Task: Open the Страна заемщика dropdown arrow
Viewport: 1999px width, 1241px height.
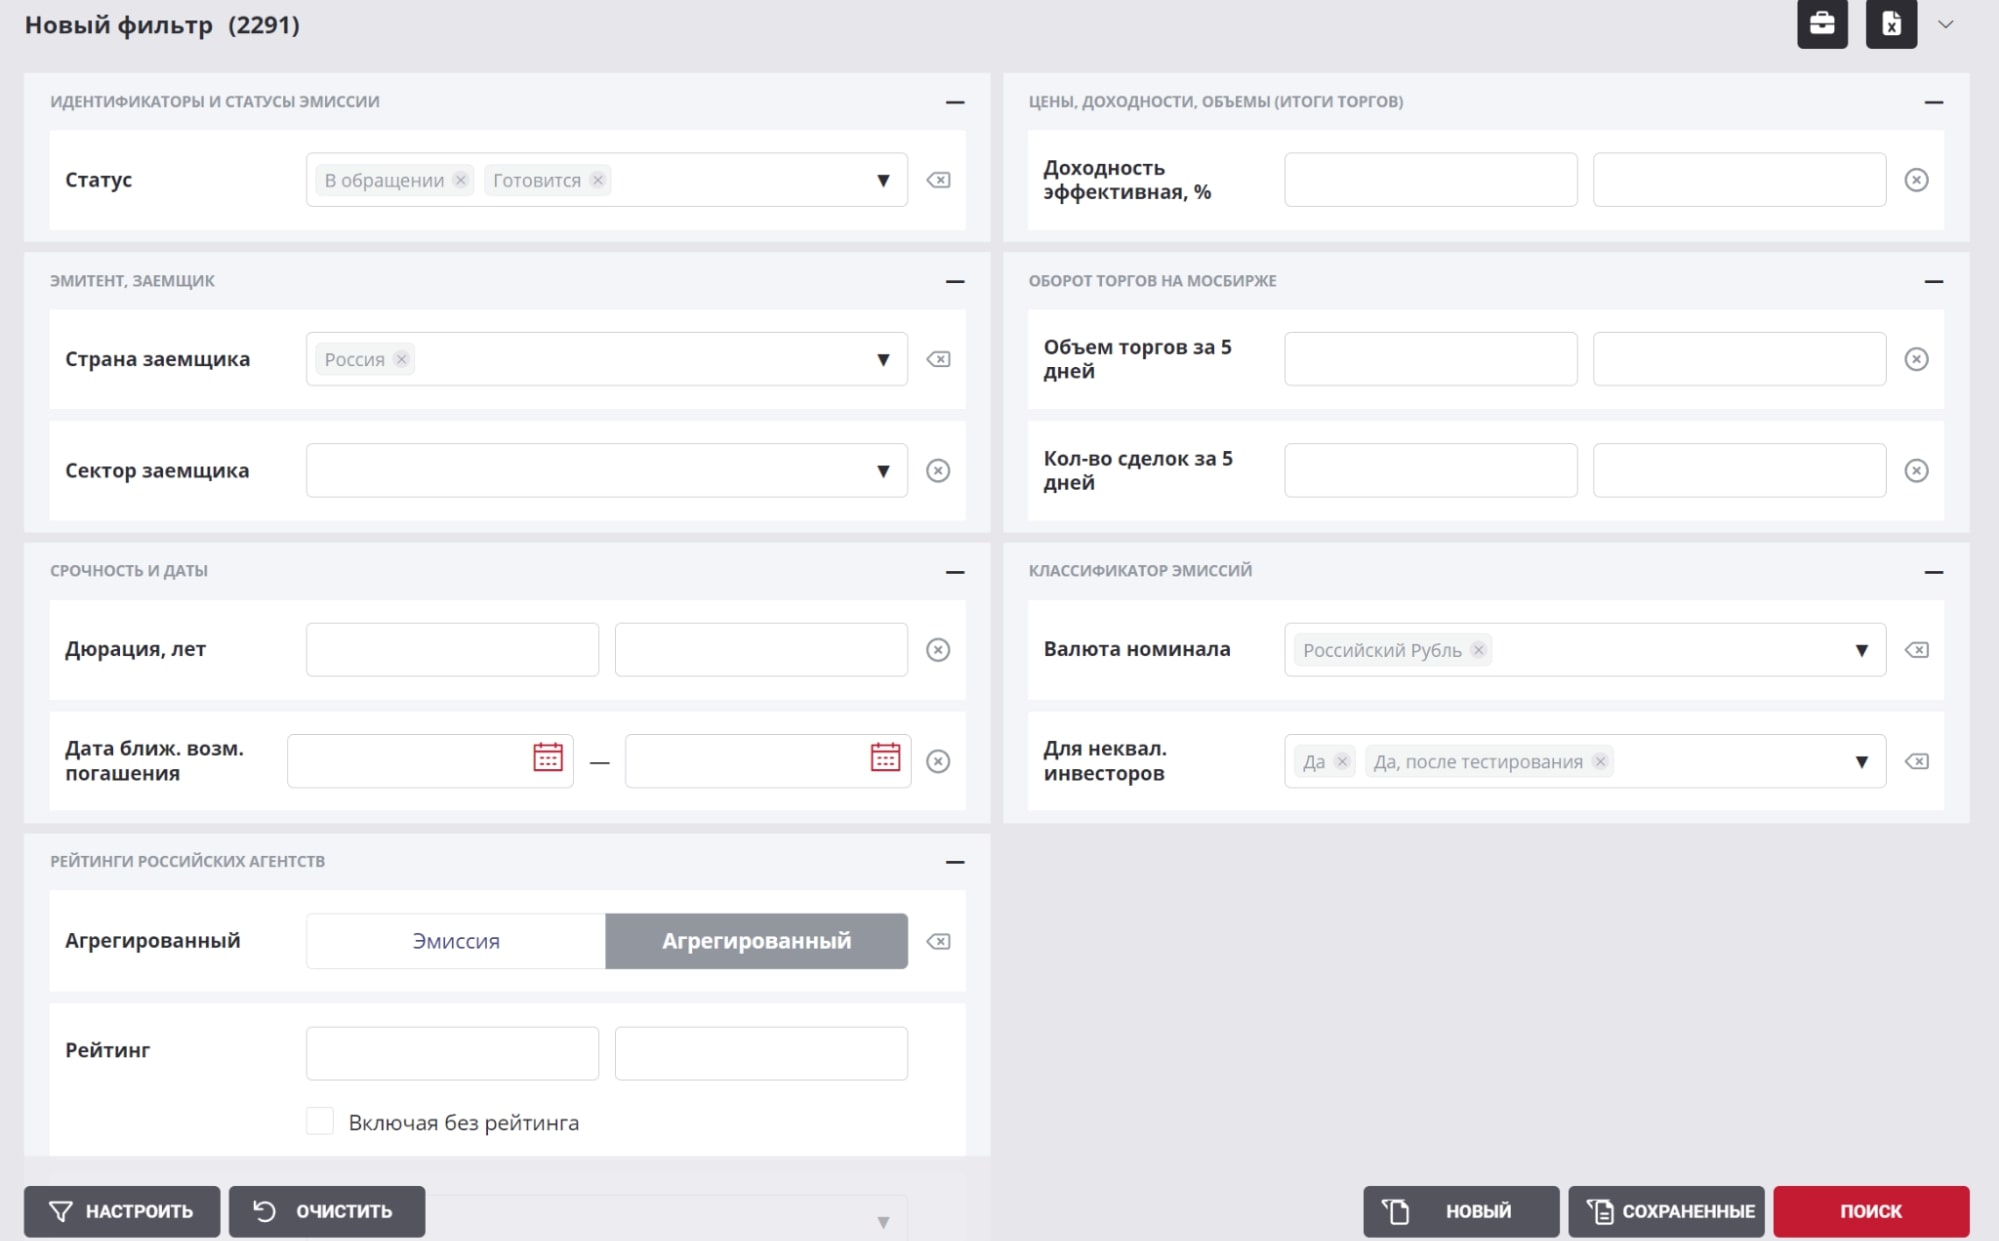Action: [883, 359]
